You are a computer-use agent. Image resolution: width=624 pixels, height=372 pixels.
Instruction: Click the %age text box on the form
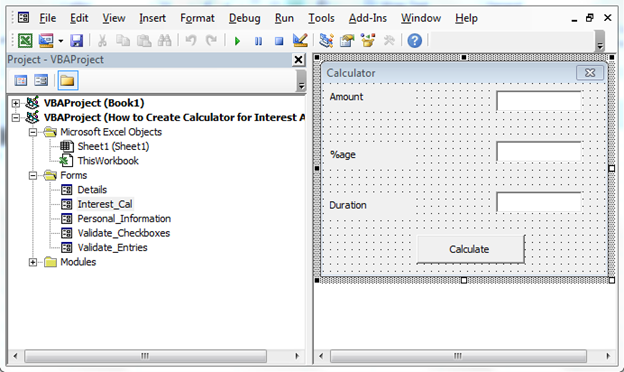coord(538,152)
